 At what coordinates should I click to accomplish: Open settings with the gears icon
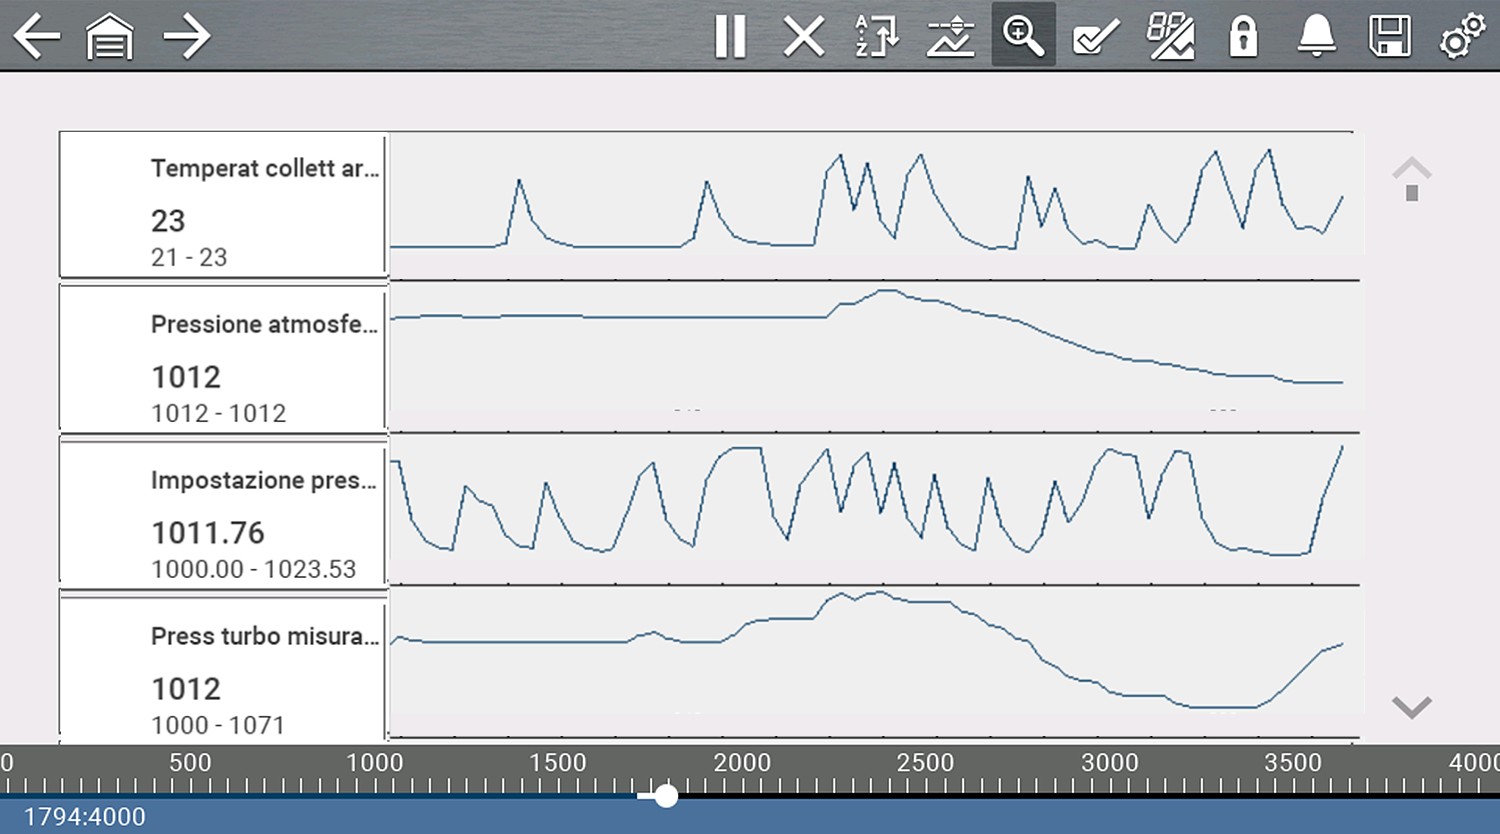[x=1462, y=37]
